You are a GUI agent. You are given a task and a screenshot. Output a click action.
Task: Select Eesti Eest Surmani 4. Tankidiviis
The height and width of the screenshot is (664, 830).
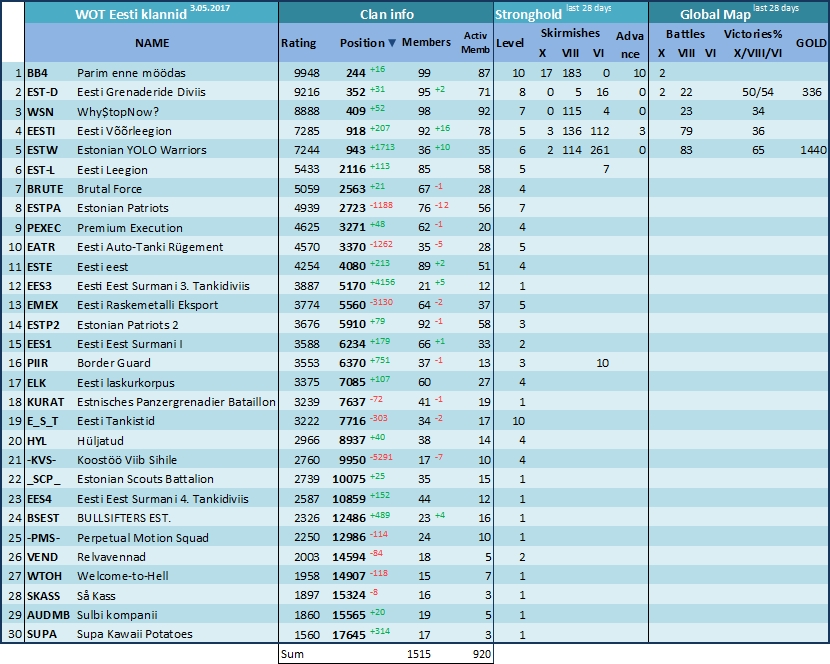163,499
